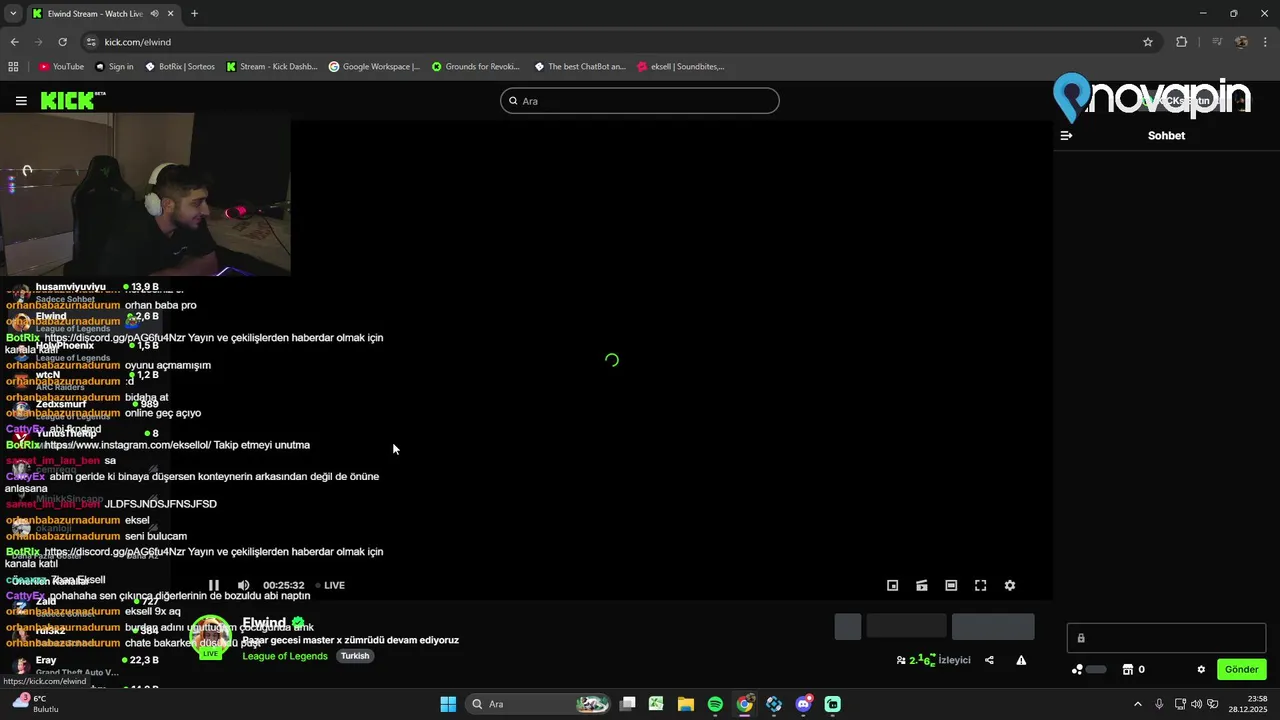This screenshot has height=720, width=1280.
Task: Open Discord from the taskbar
Action: [x=803, y=704]
